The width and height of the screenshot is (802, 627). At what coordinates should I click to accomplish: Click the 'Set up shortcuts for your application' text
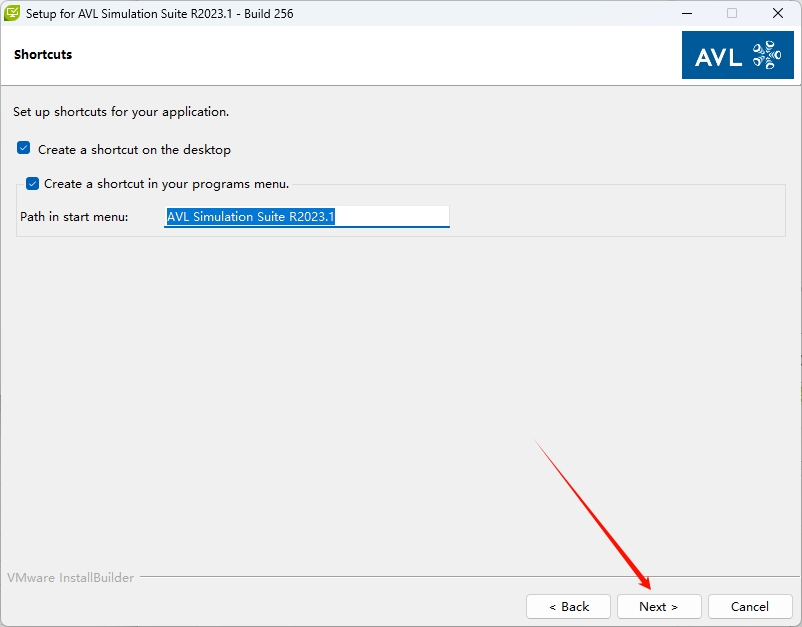[x=121, y=112]
